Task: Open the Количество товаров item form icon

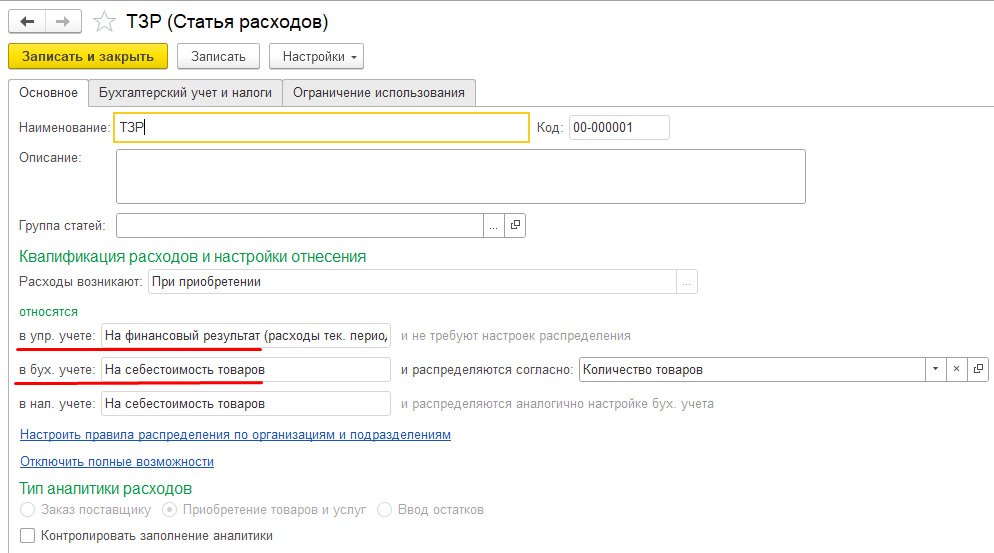Action: click(x=978, y=370)
